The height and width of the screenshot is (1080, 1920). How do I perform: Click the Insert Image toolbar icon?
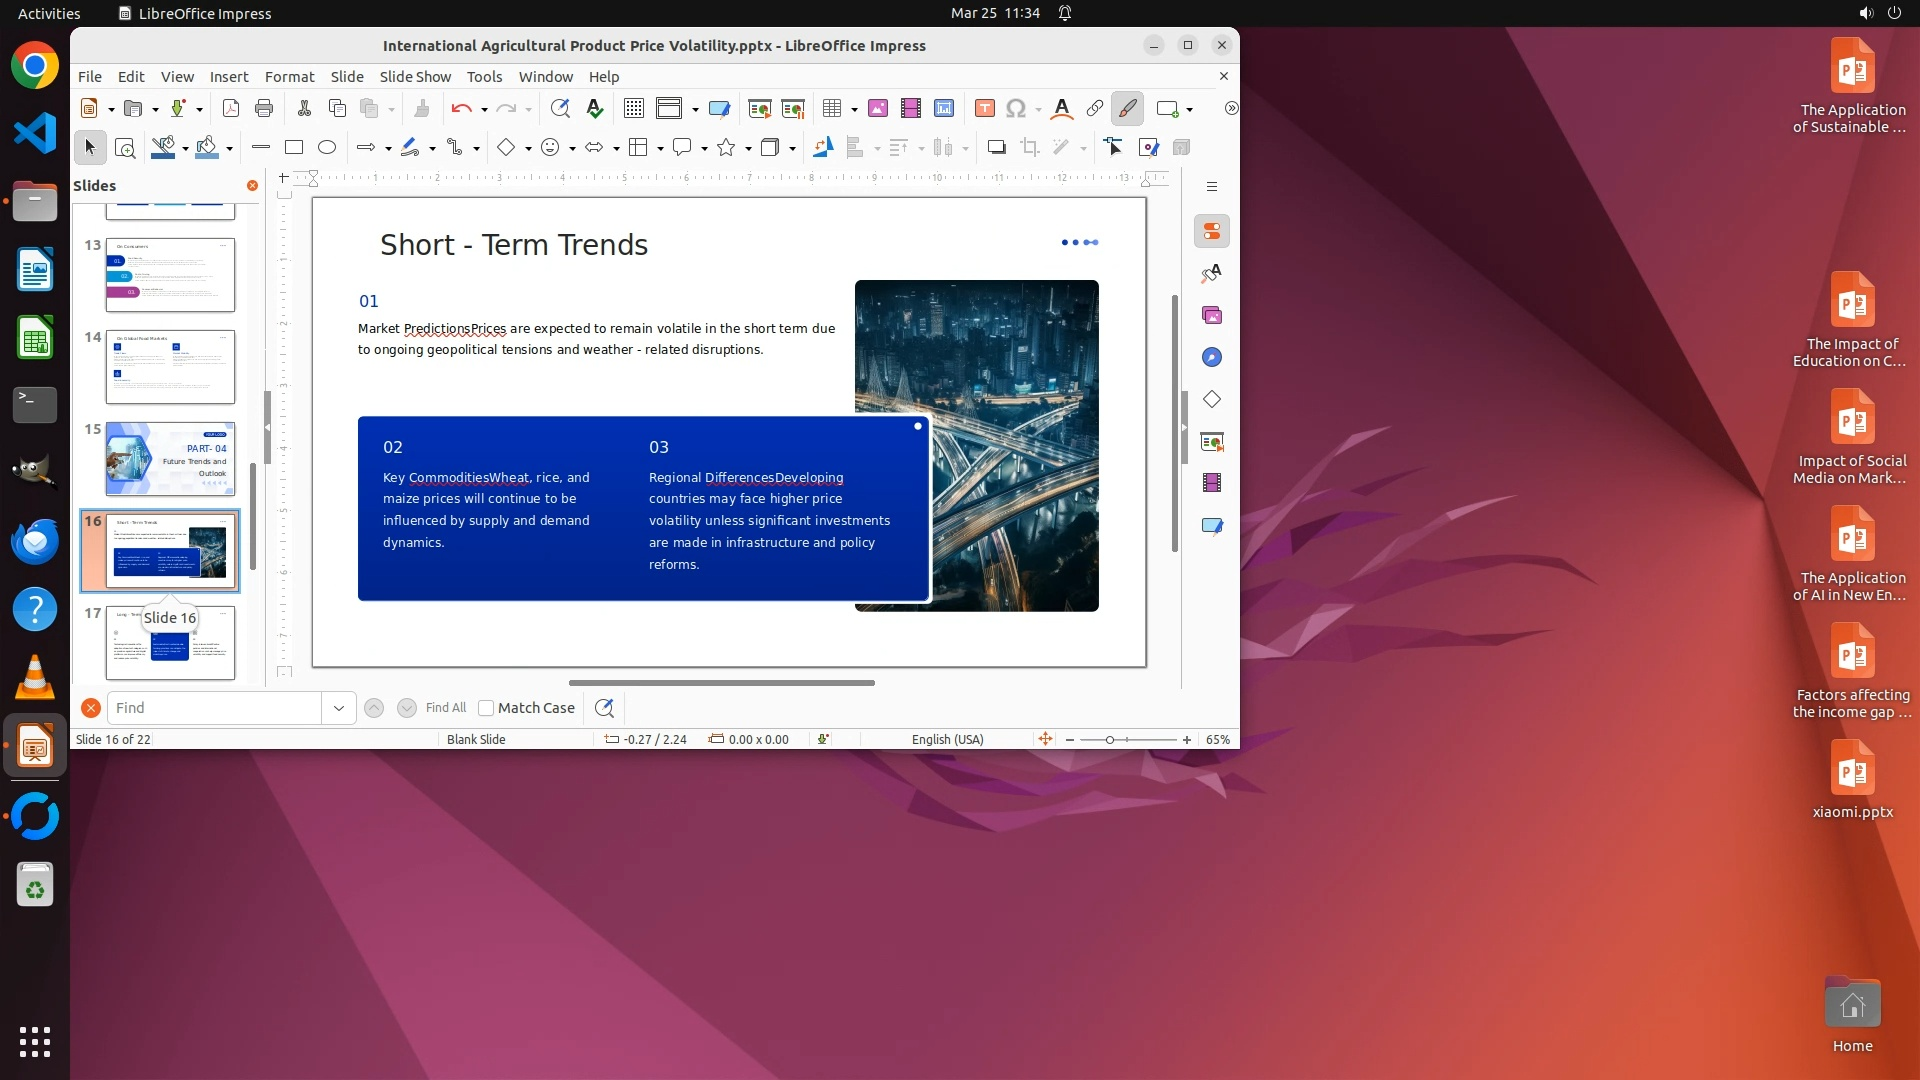coord(878,109)
